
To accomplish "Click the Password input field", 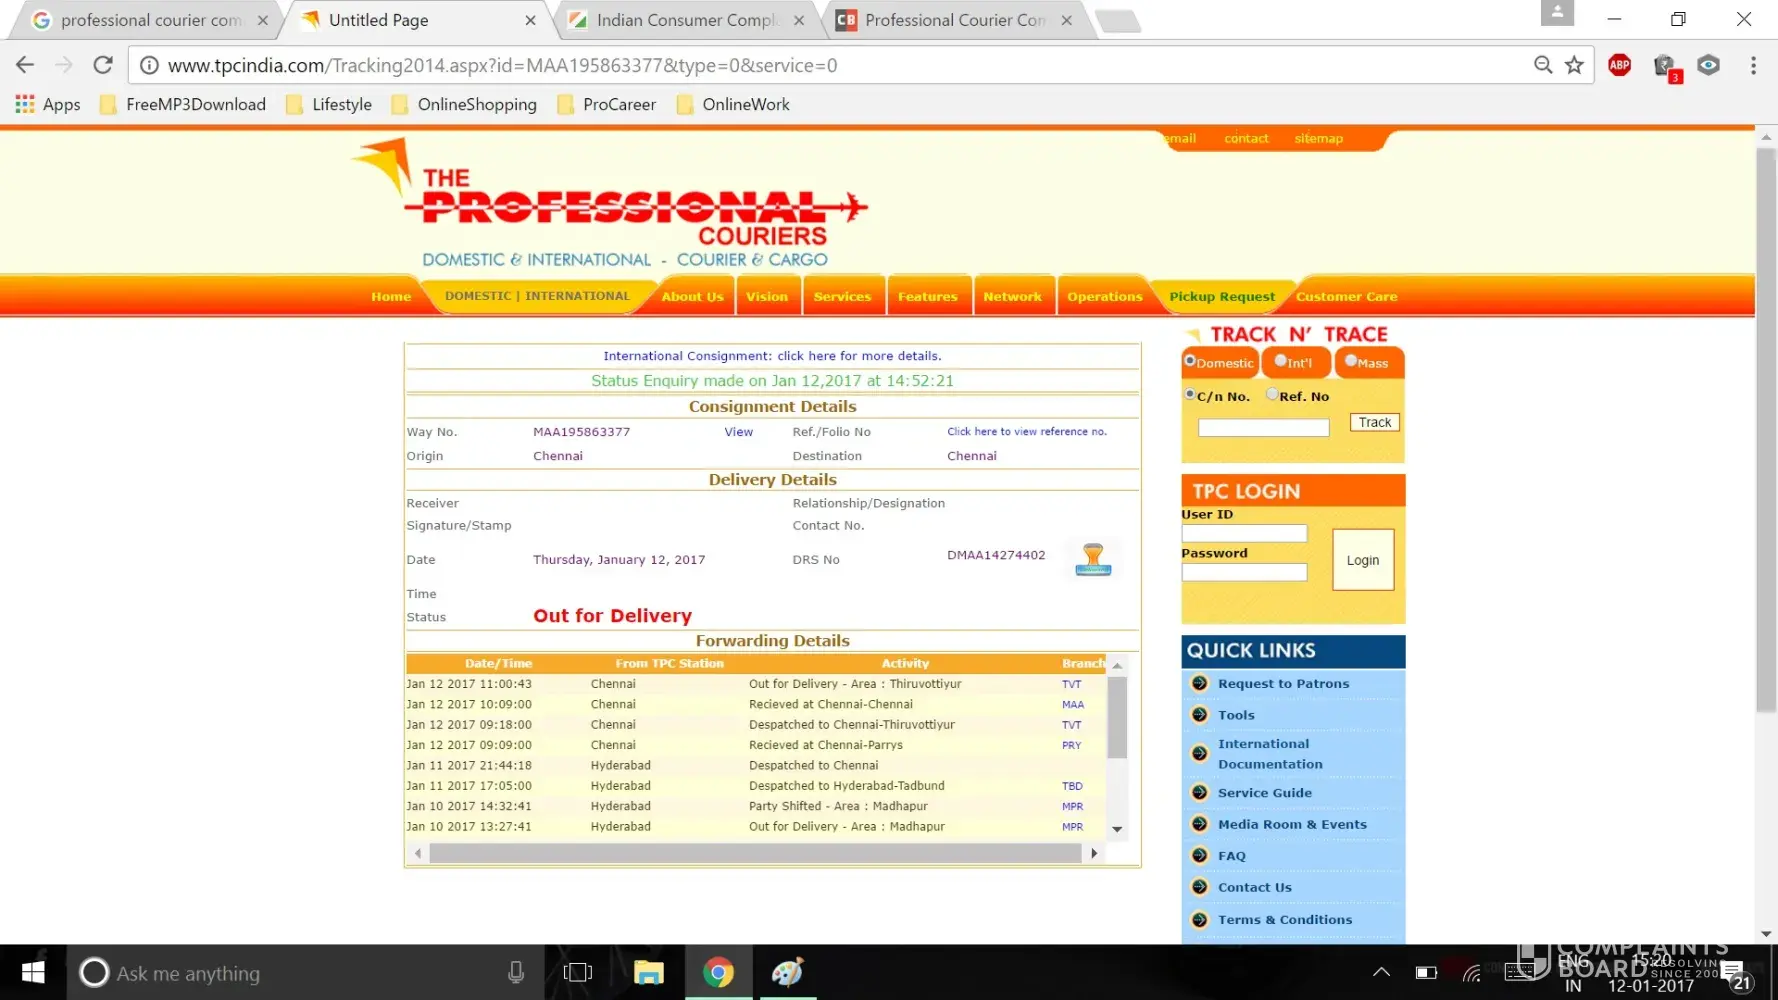I will tap(1244, 573).
